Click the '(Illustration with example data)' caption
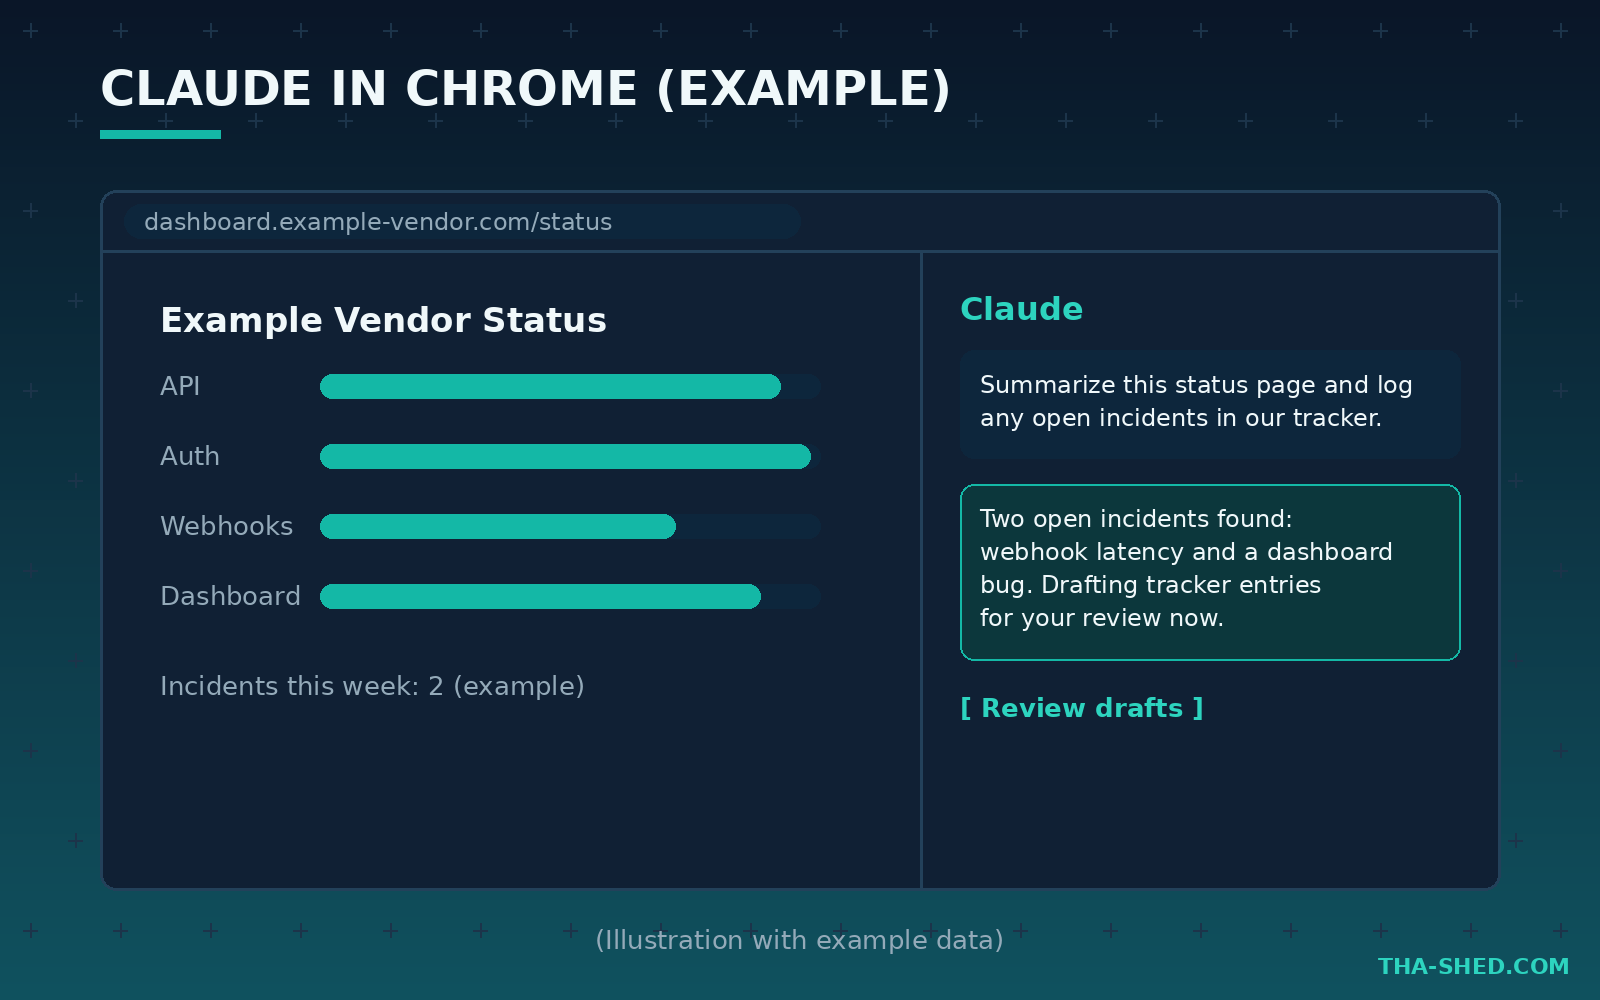The height and width of the screenshot is (1000, 1600). coord(799,940)
